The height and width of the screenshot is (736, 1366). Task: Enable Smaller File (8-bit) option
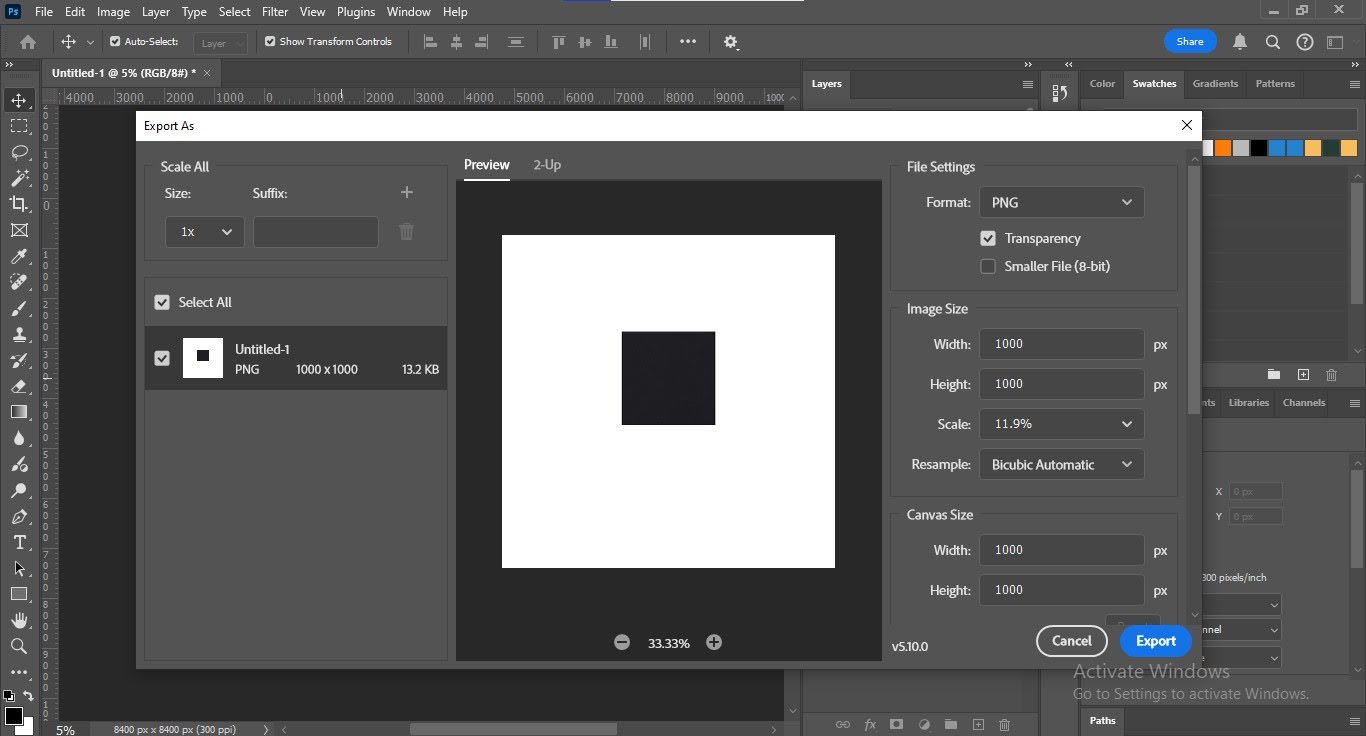coord(988,267)
